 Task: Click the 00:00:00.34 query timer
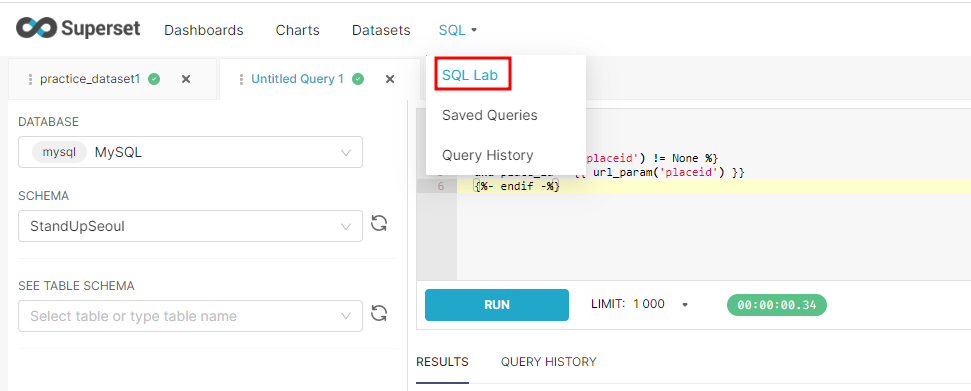[x=777, y=305]
